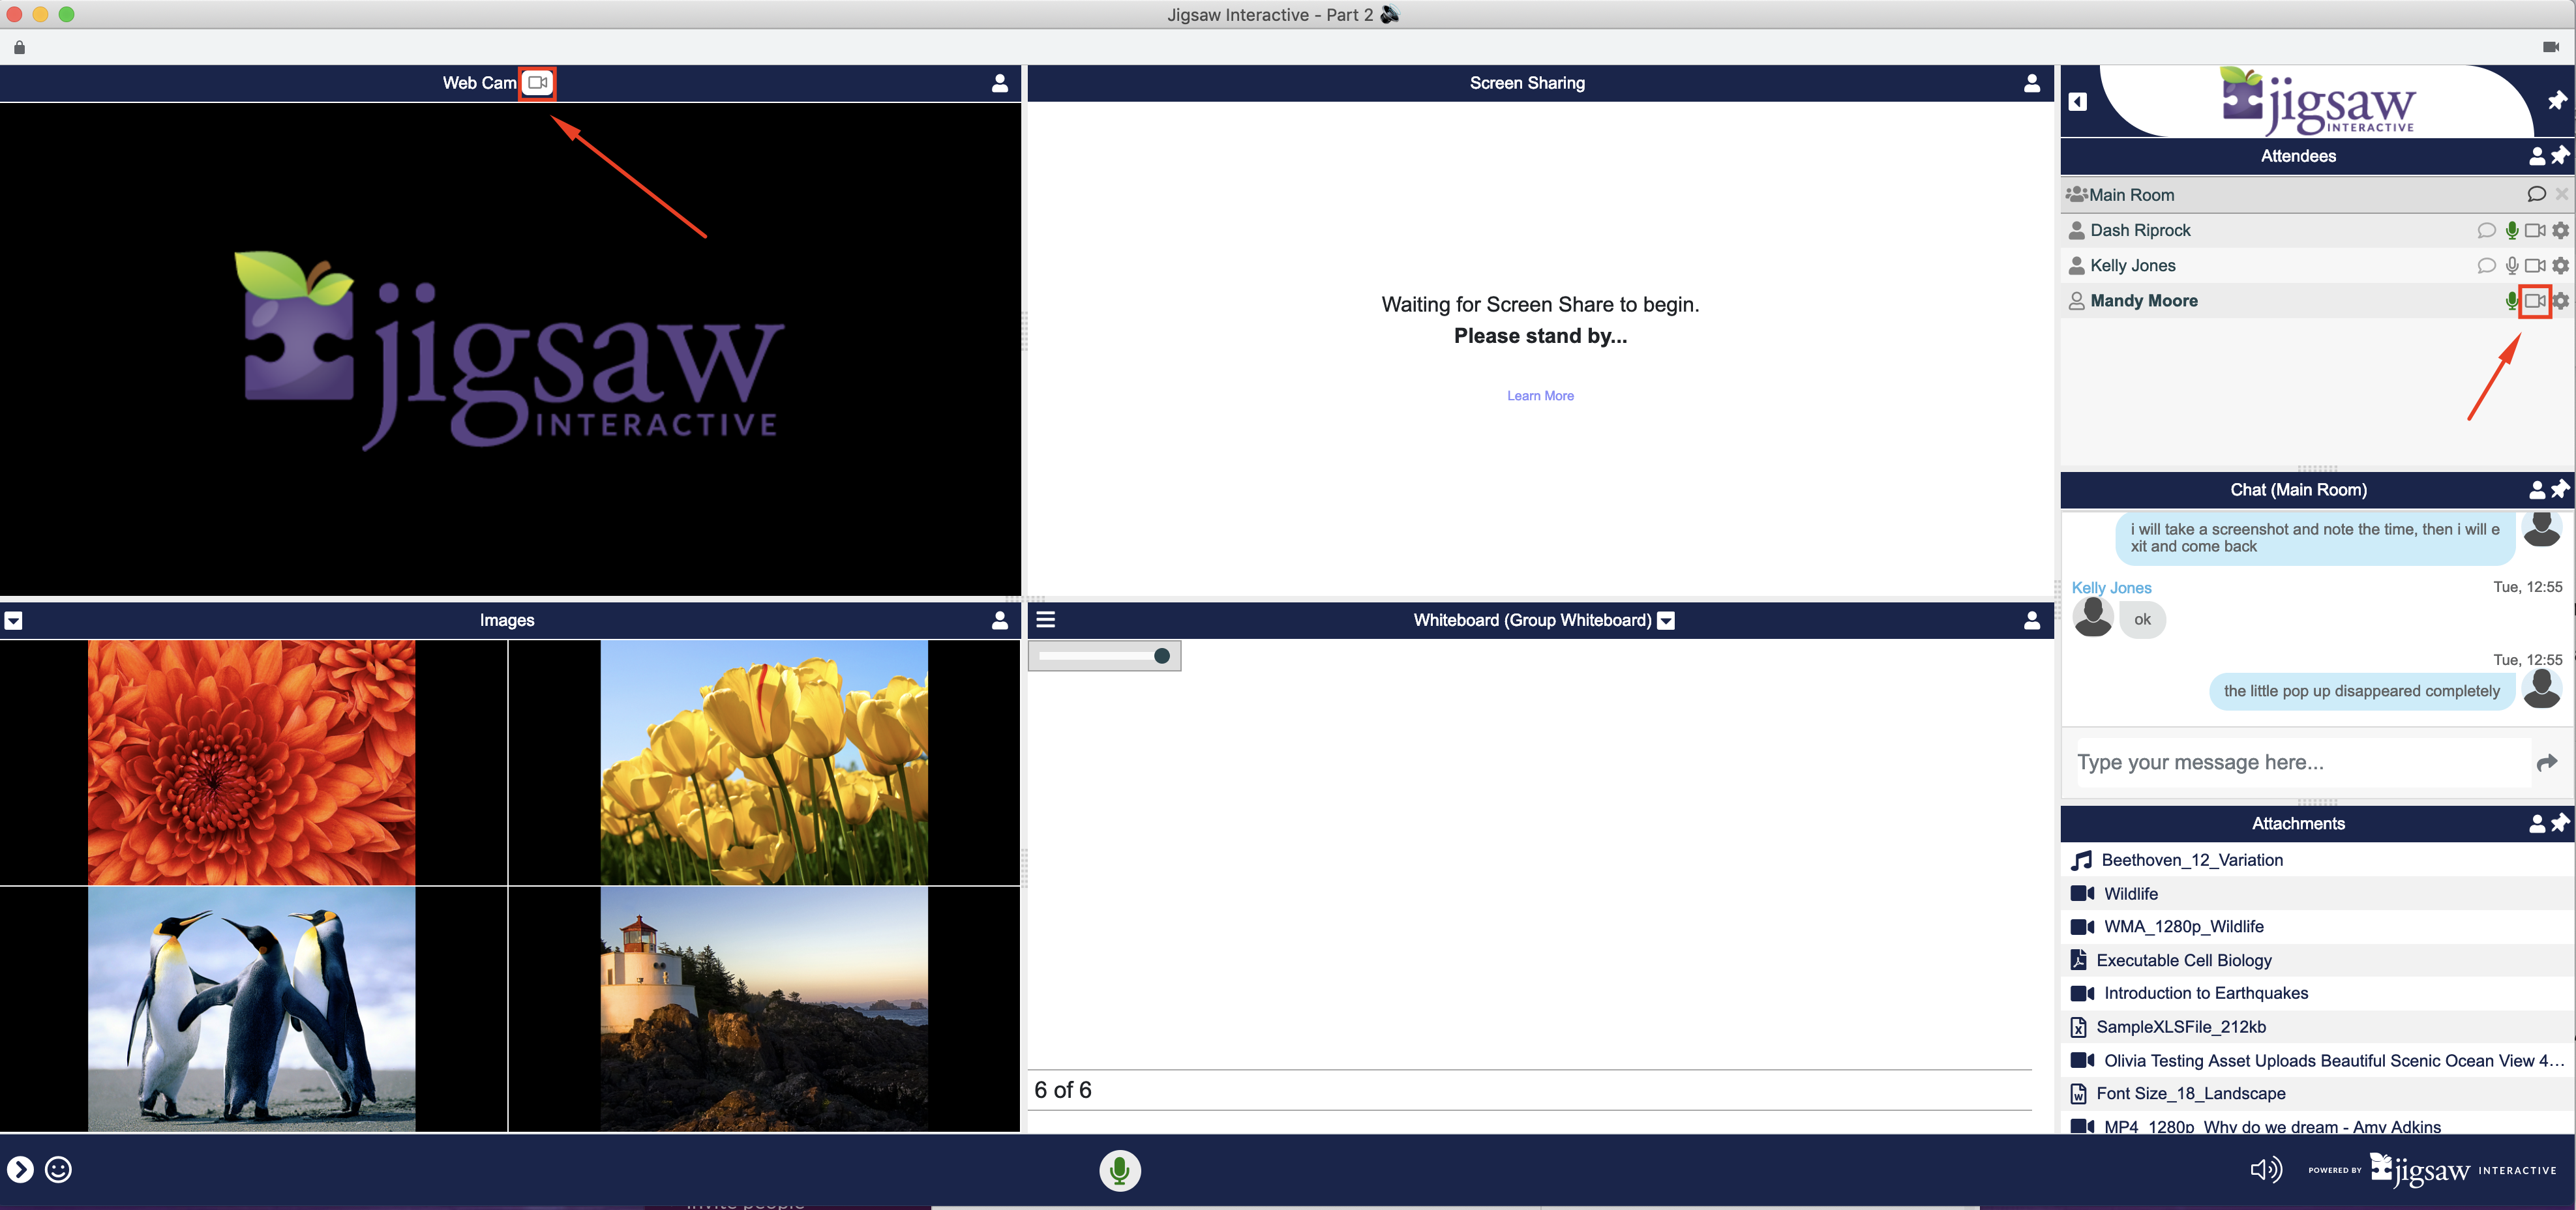Open the Images panel dropdown arrow
The width and height of the screenshot is (2576, 1210).
coord(13,621)
